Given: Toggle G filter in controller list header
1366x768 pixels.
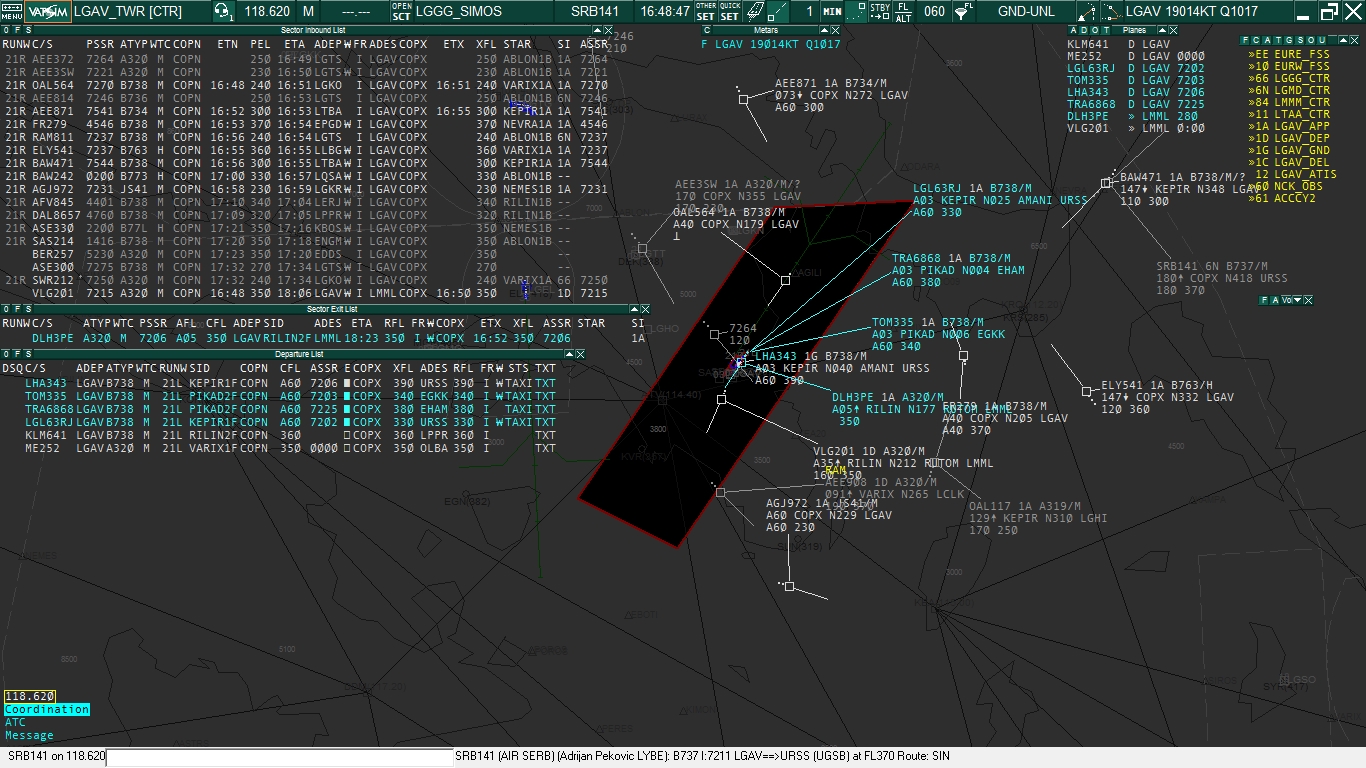Looking at the screenshot, I should click(1289, 40).
